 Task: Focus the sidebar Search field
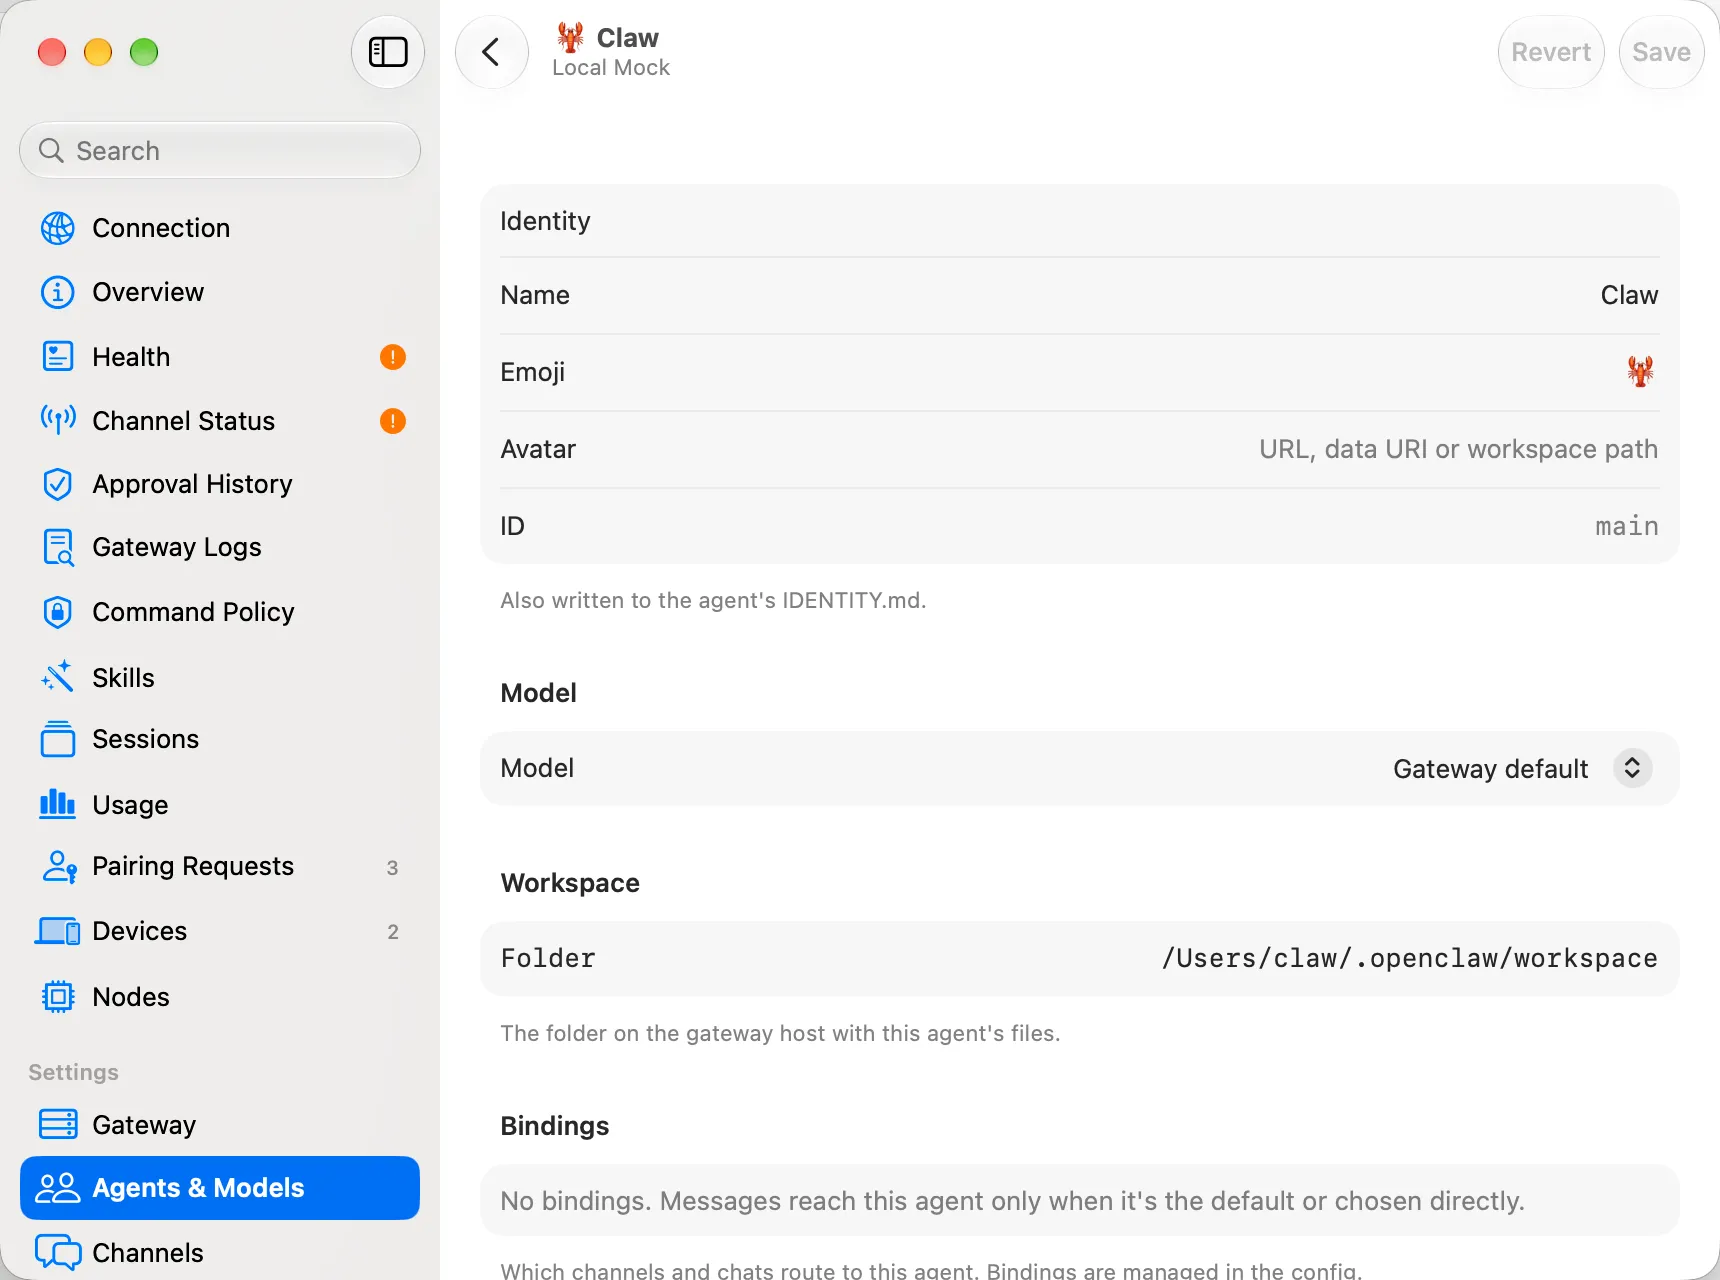tap(220, 150)
